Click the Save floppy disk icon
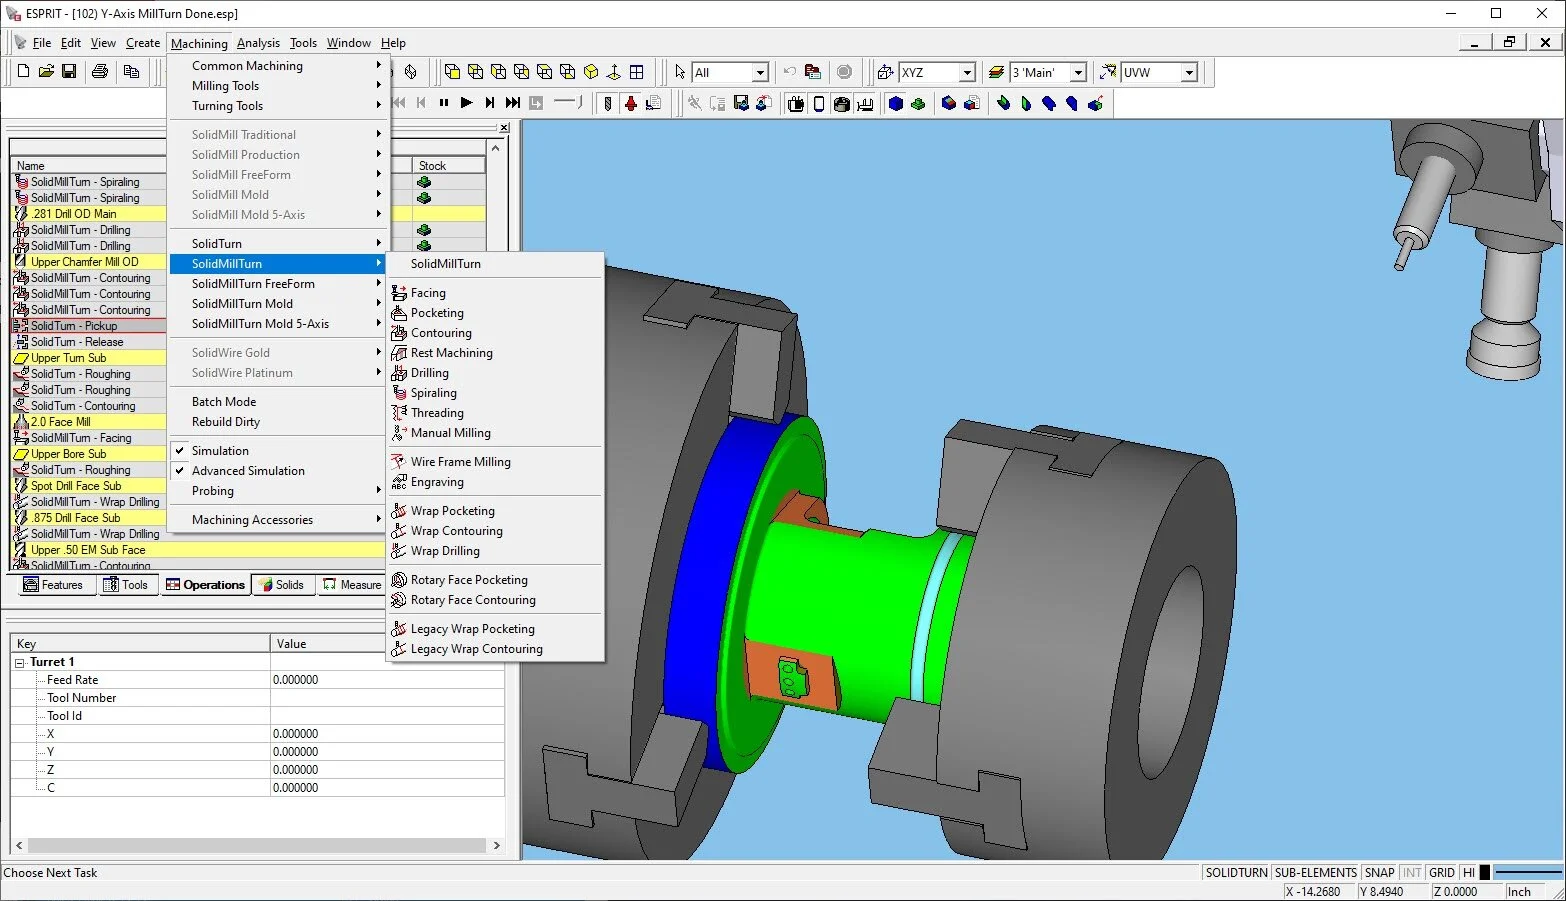Viewport: 1566px width, 901px height. [69, 72]
